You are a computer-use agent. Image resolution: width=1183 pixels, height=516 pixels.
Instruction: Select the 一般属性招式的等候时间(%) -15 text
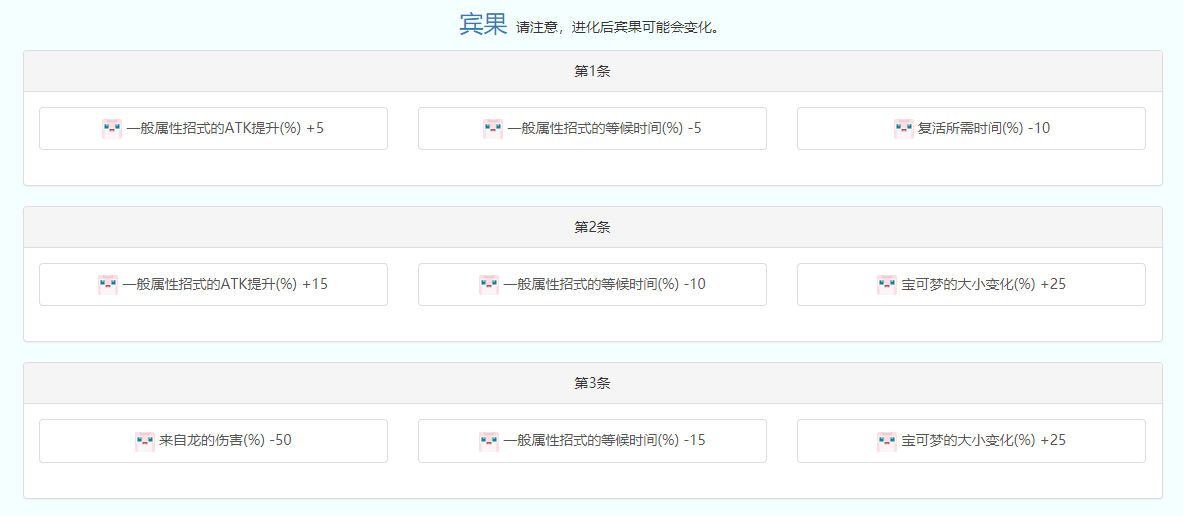pyautogui.click(x=604, y=440)
